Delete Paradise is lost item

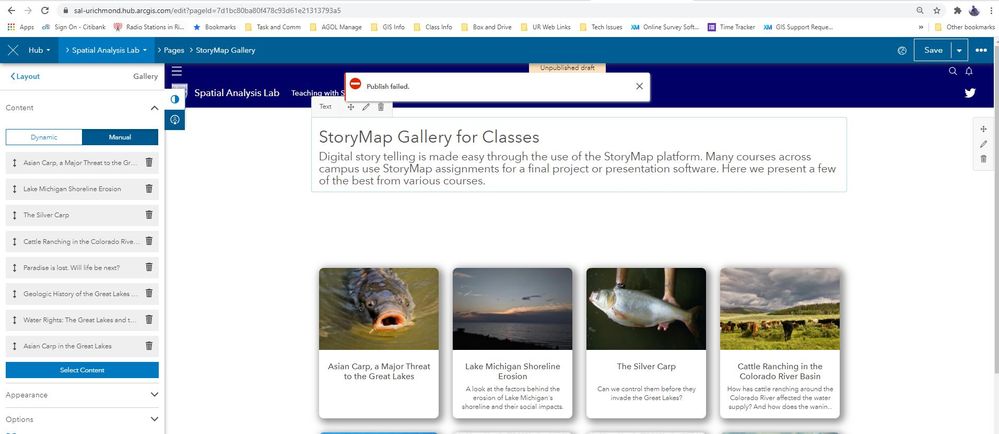tap(149, 267)
